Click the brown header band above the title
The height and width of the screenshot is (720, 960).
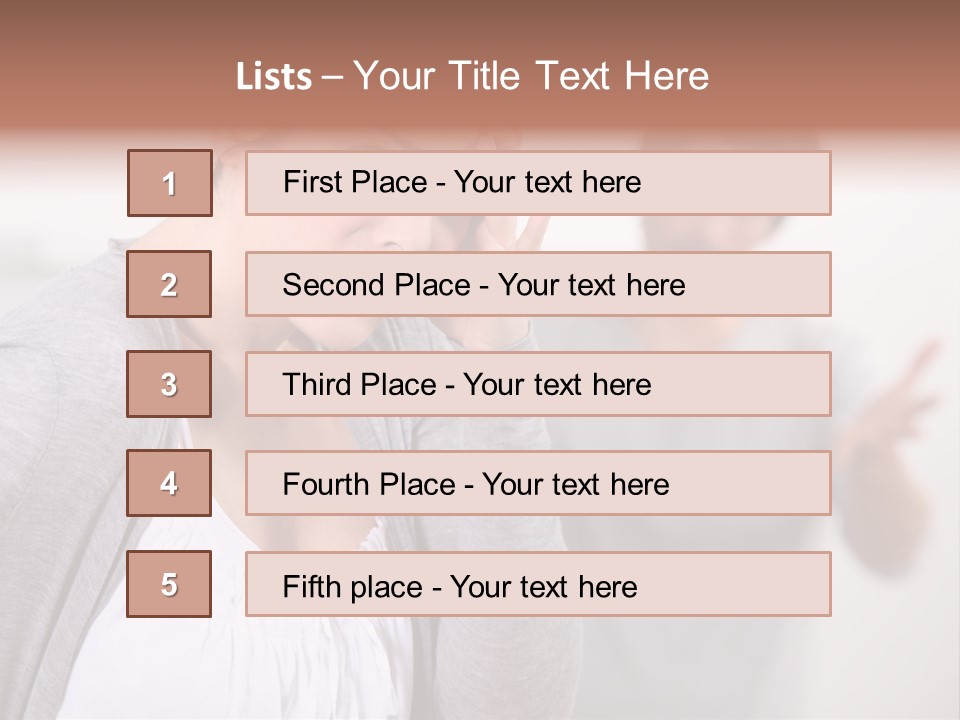pos(480,24)
